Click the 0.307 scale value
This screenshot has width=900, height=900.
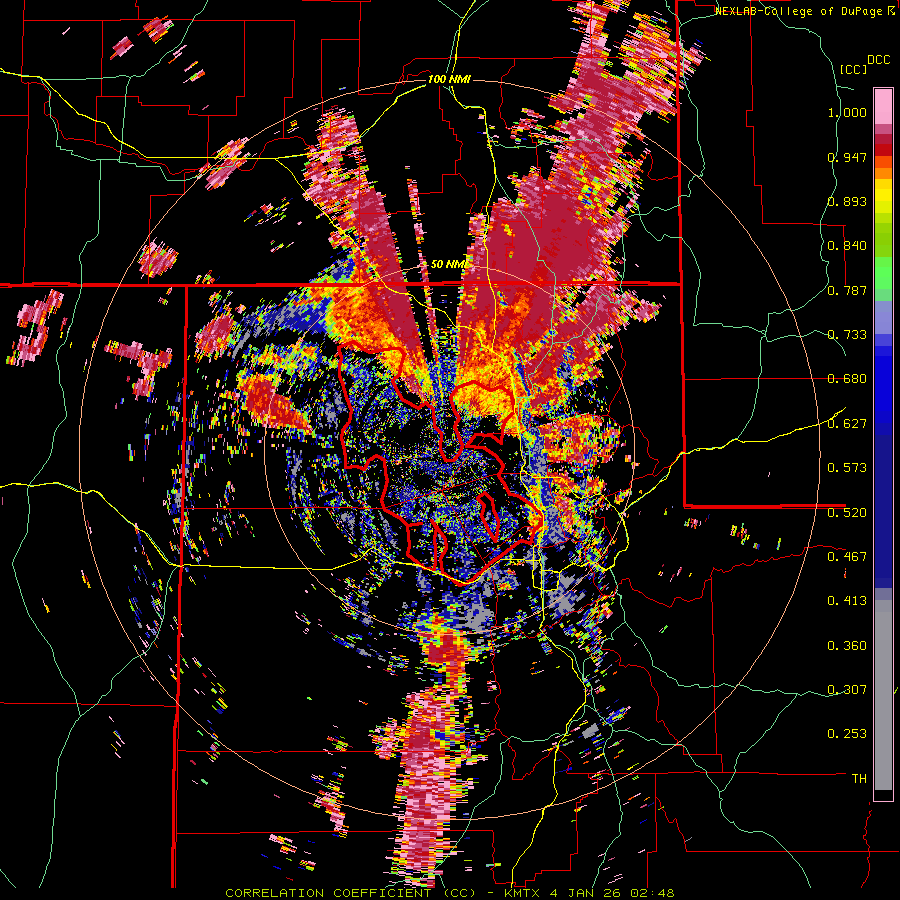[x=847, y=690]
